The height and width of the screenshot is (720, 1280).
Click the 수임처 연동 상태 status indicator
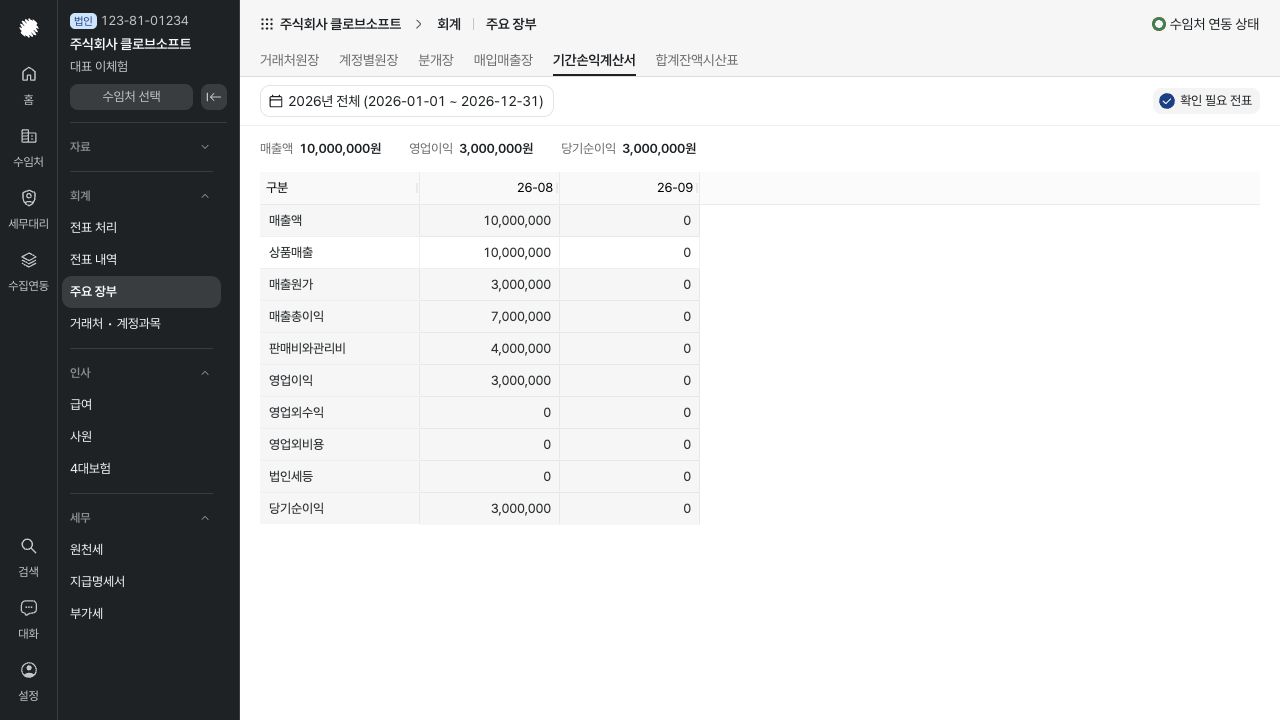(1206, 24)
